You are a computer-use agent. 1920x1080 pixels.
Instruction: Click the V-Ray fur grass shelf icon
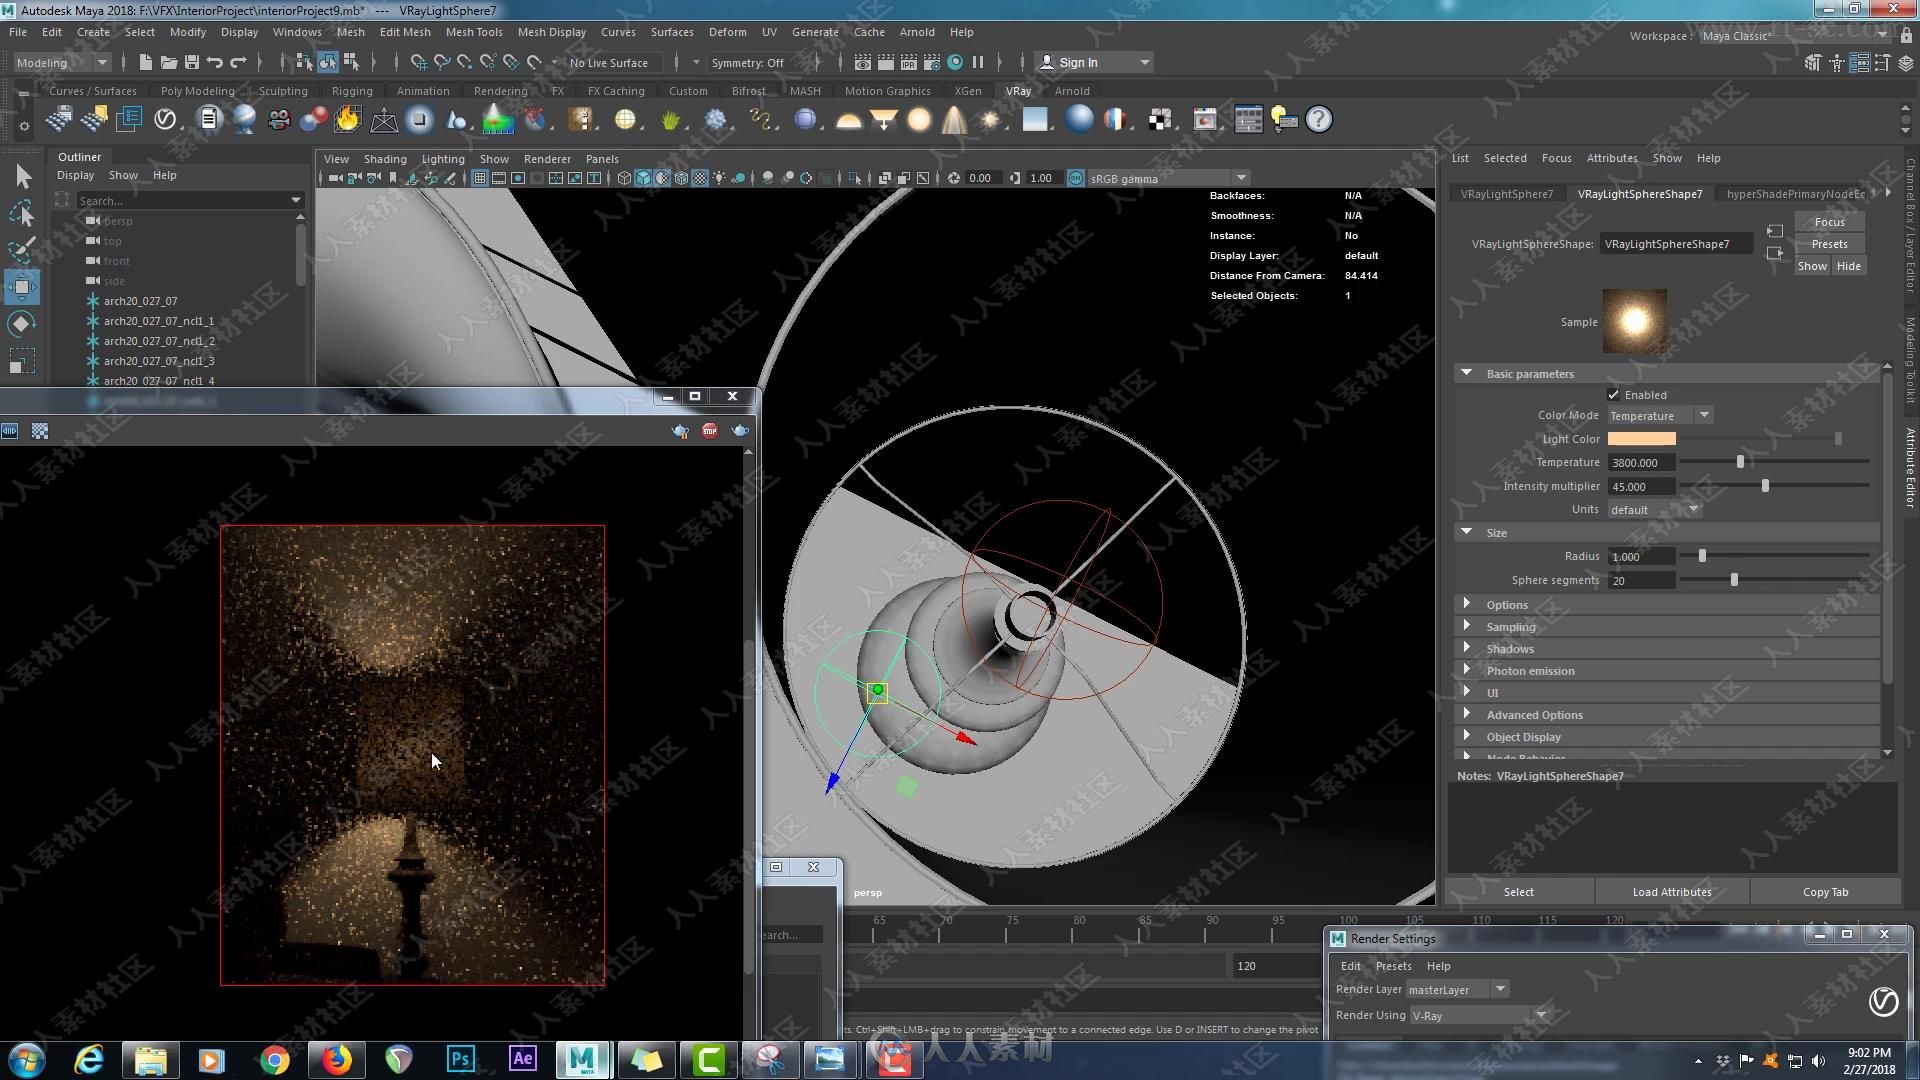tap(671, 120)
